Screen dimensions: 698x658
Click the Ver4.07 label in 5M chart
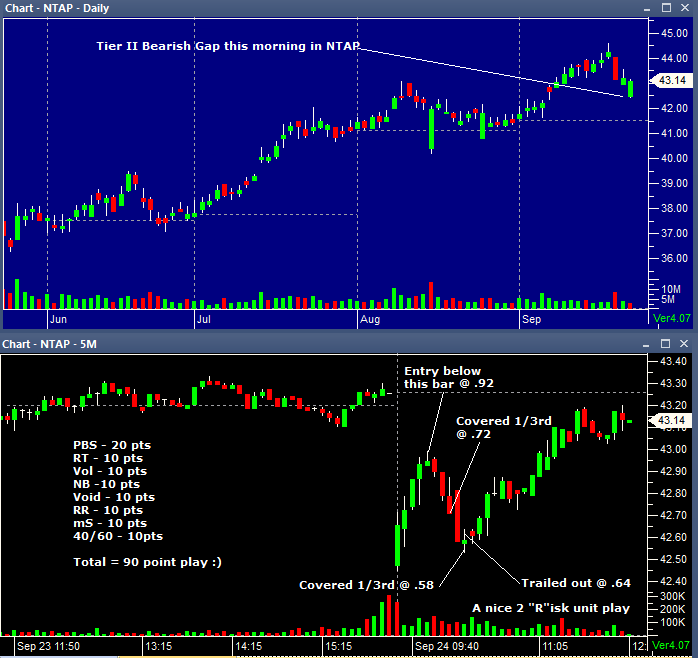[x=670, y=645]
